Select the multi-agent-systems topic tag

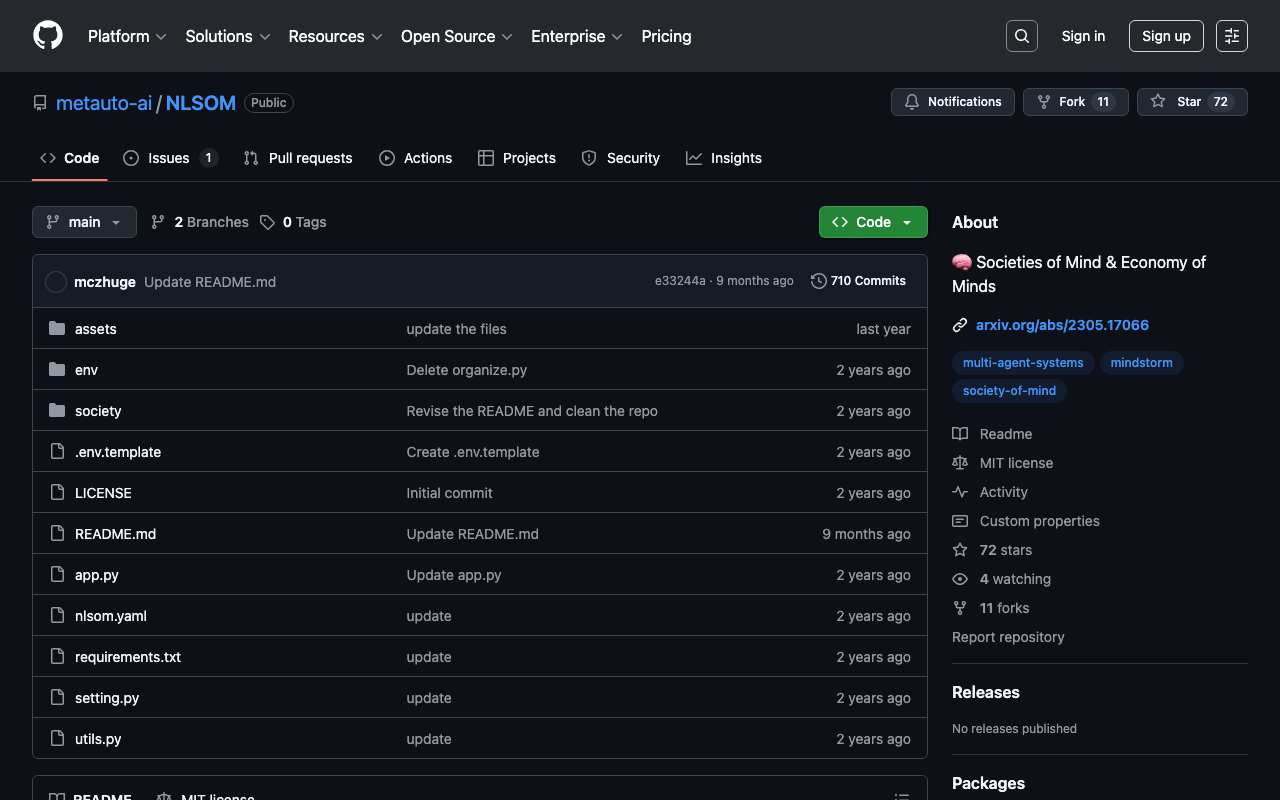click(x=1022, y=363)
